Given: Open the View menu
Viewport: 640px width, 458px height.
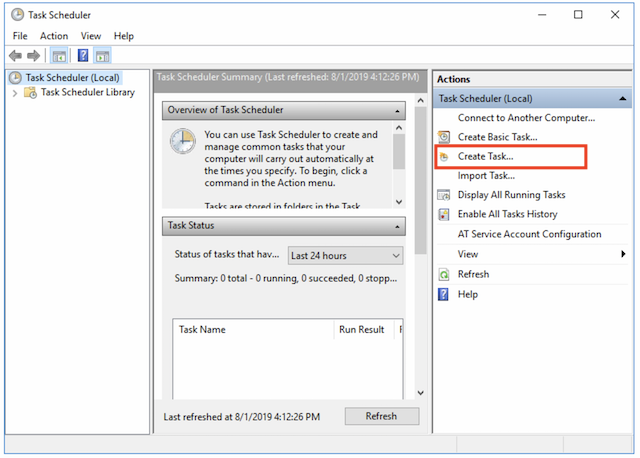Looking at the screenshot, I should tap(91, 36).
